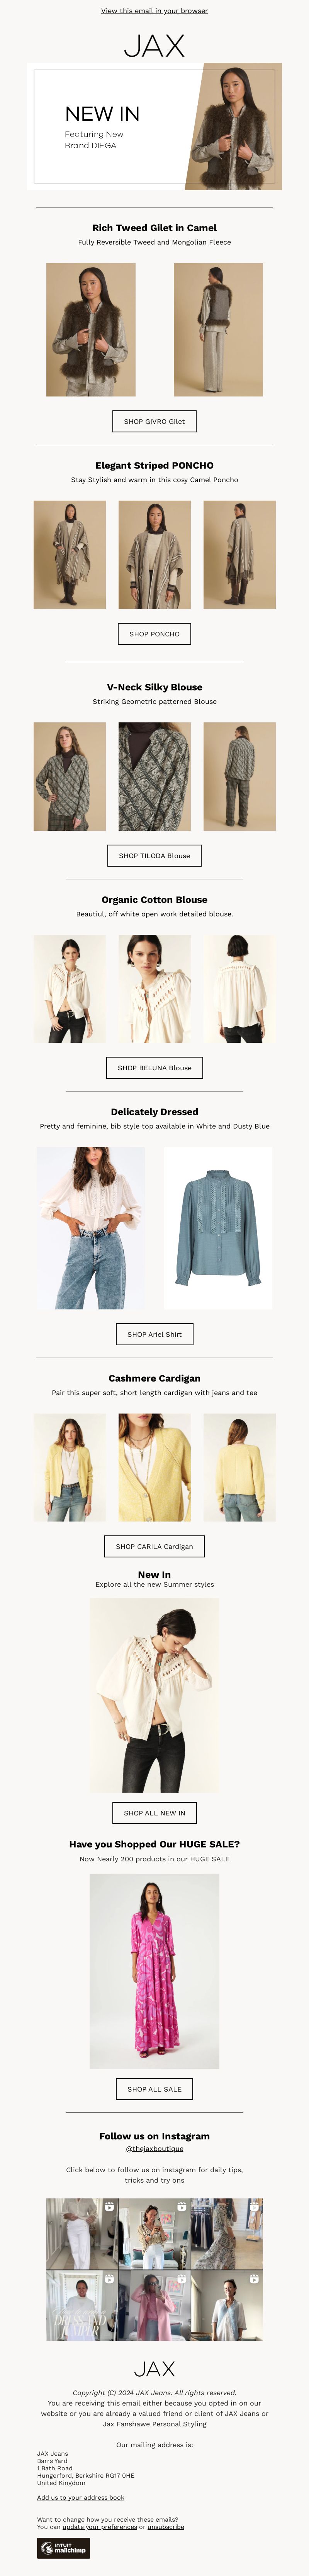Click the SHOP GIVRO Gilet button
The height and width of the screenshot is (2576, 309).
click(154, 421)
